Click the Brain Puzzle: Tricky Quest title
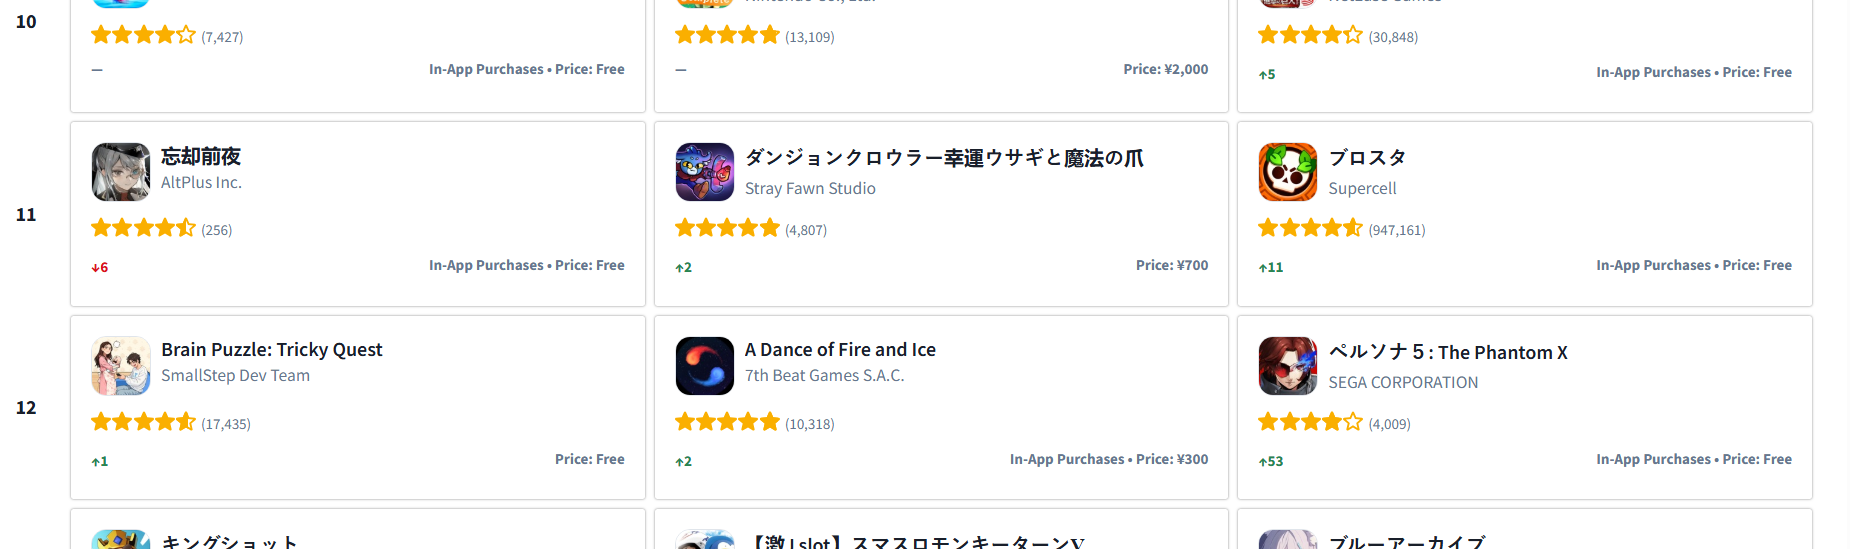Image resolution: width=1850 pixels, height=549 pixels. 271,350
